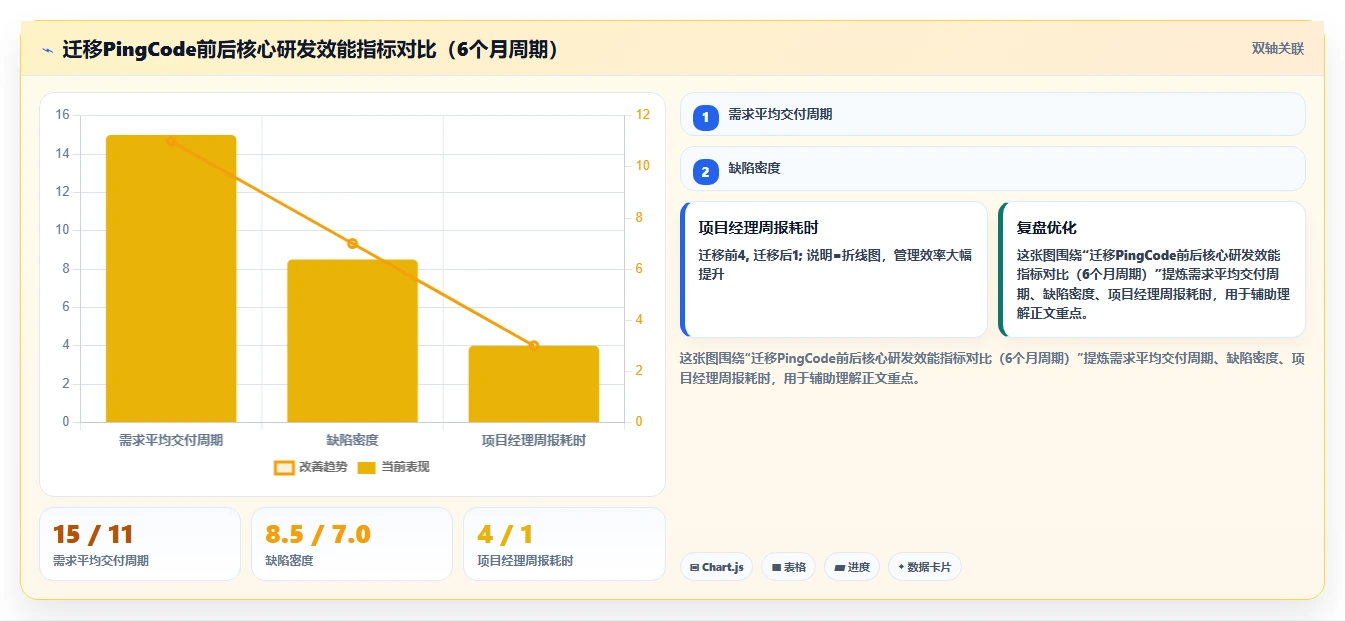Select the 表格 tag chip
This screenshot has height=621, width=1345.
pyautogui.click(x=788, y=567)
